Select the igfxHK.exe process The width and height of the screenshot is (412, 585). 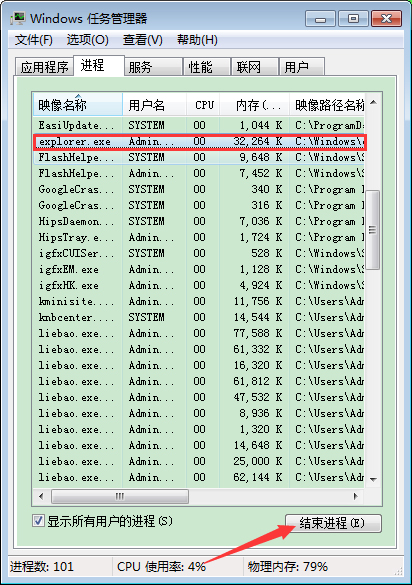[199, 285]
